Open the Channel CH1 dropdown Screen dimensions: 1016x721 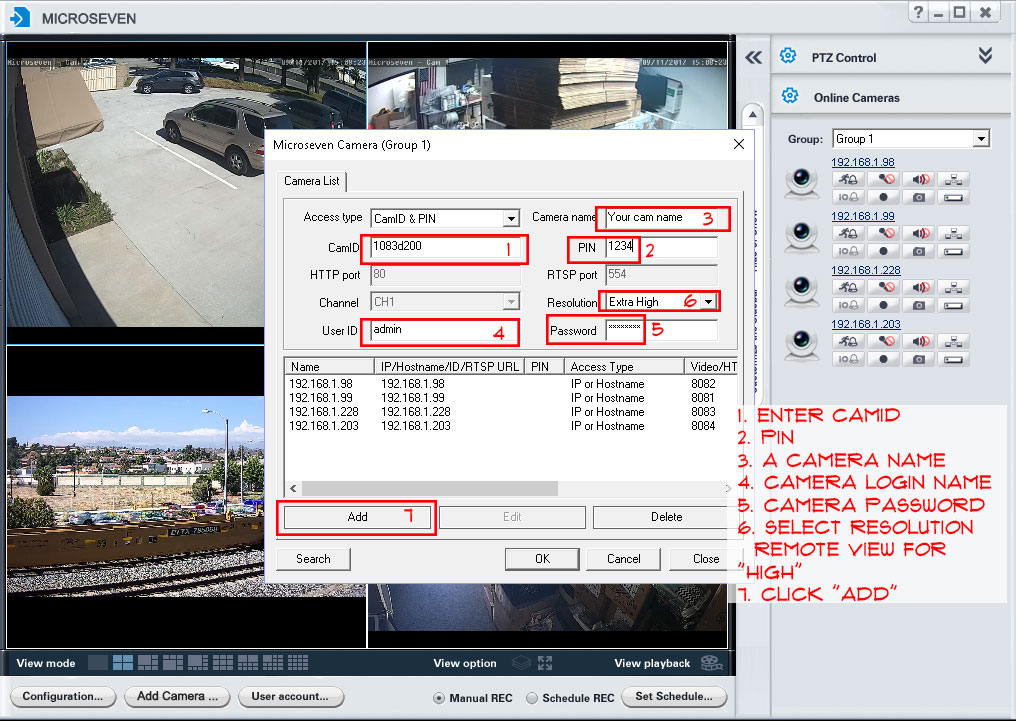tap(511, 302)
